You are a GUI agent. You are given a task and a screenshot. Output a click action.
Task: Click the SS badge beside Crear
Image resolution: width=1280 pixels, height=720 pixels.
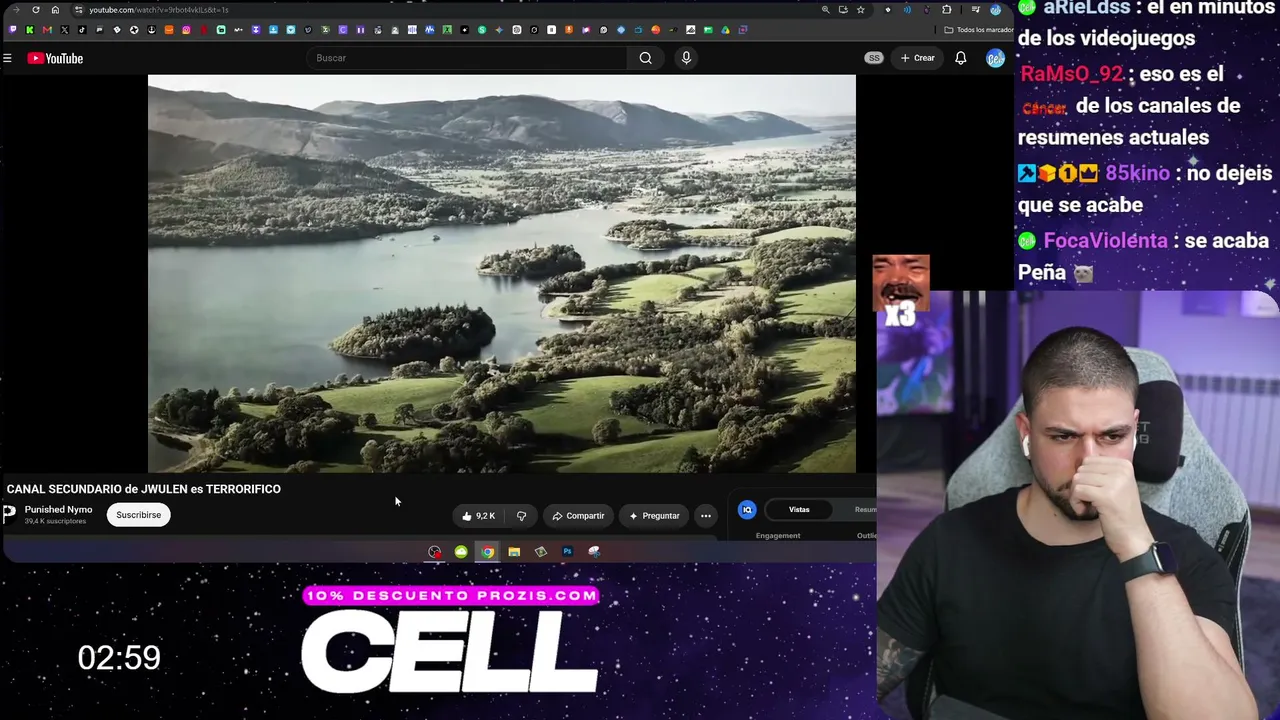[874, 58]
